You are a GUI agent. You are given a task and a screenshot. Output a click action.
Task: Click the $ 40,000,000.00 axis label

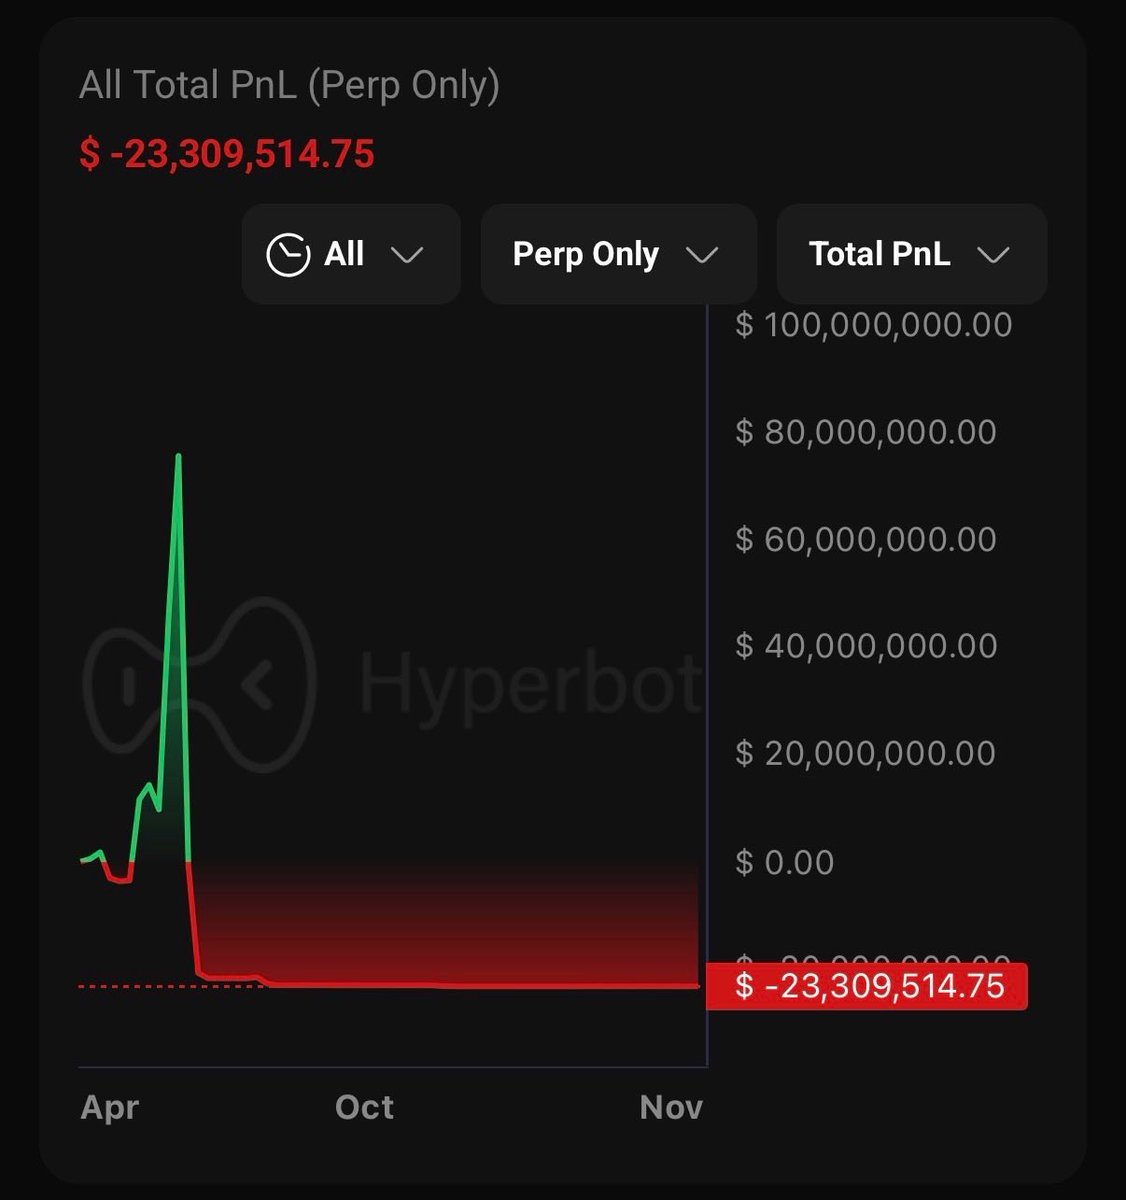click(866, 646)
